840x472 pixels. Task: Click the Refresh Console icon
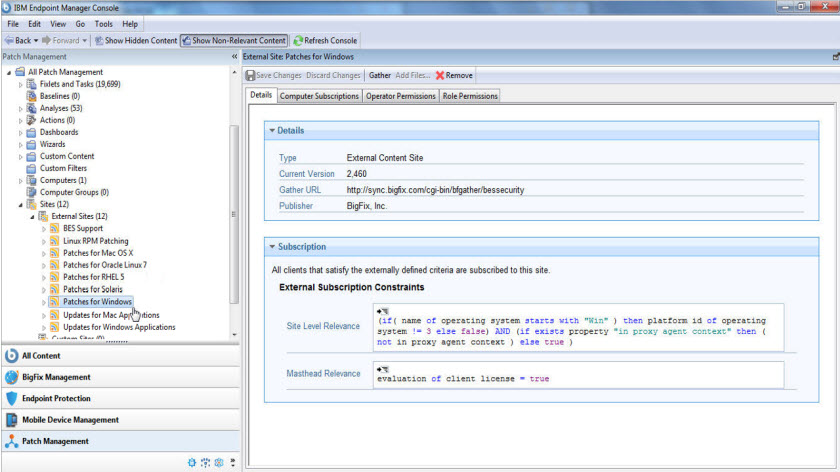click(298, 41)
